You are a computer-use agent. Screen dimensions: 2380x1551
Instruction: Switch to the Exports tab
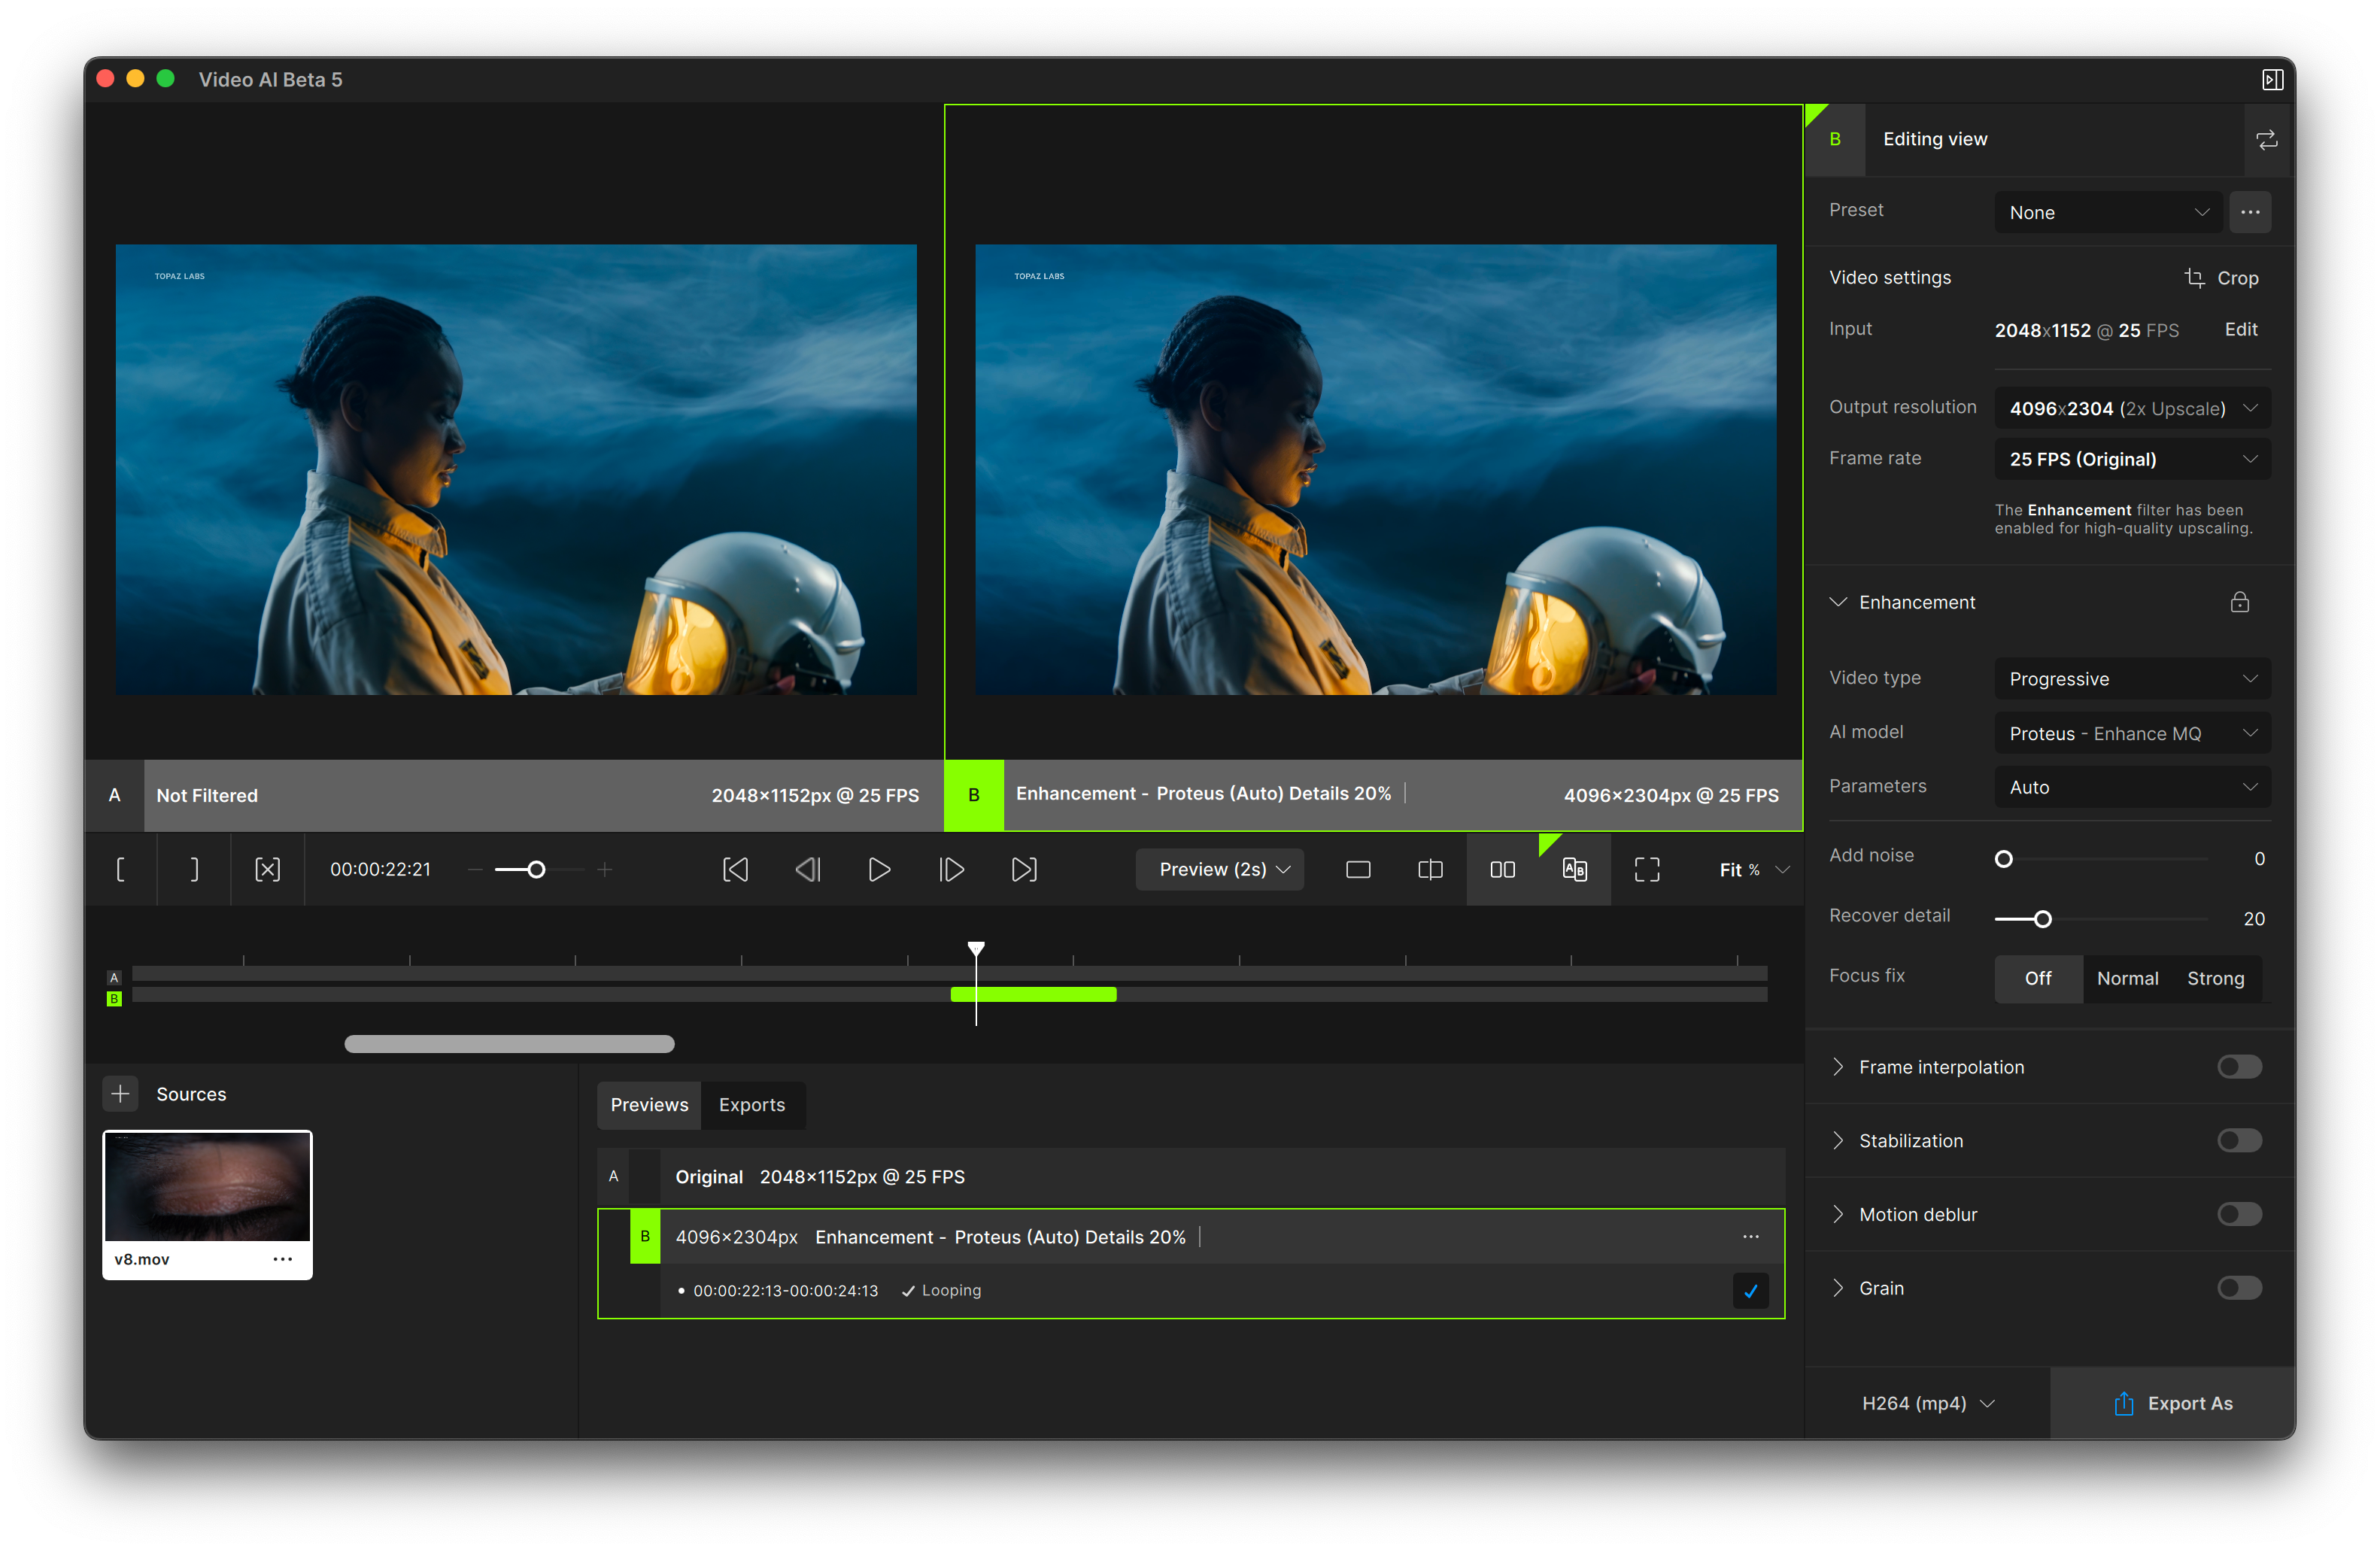tap(752, 1105)
